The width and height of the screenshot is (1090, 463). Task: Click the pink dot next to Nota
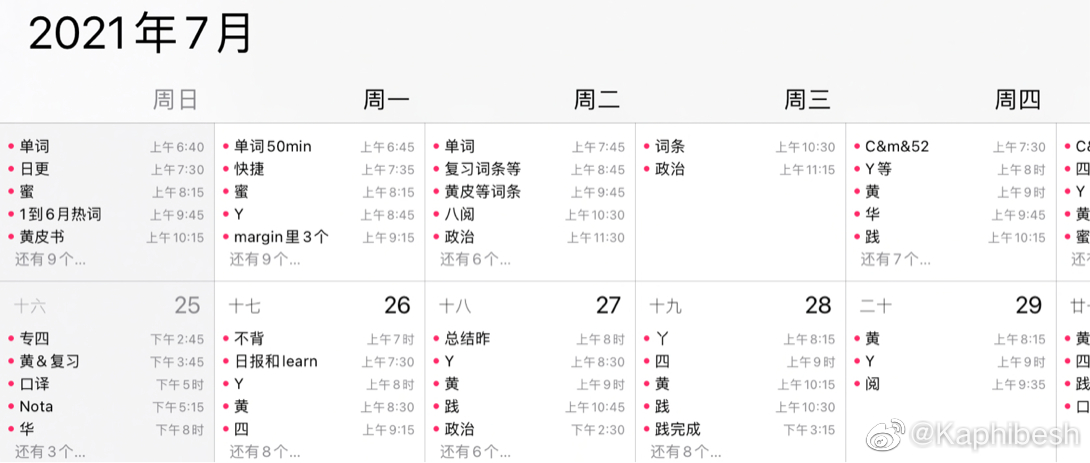point(11,407)
